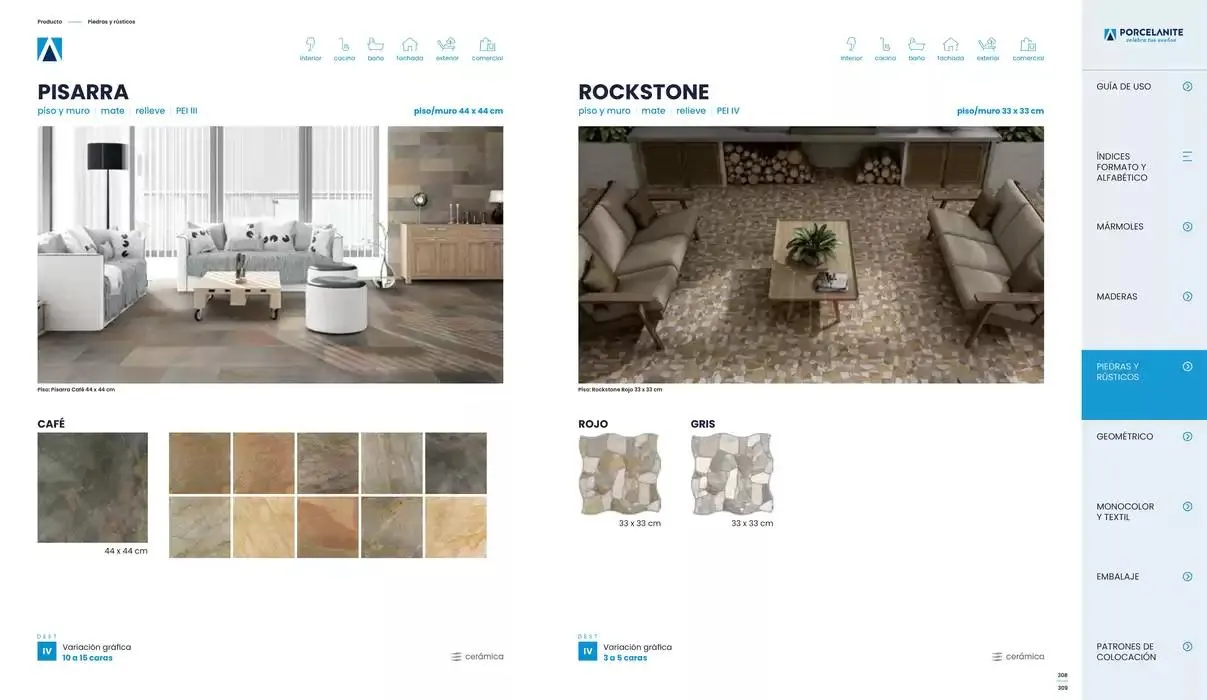
Task: Click the cocina icon above the Pisarra title
Action: coord(344,45)
